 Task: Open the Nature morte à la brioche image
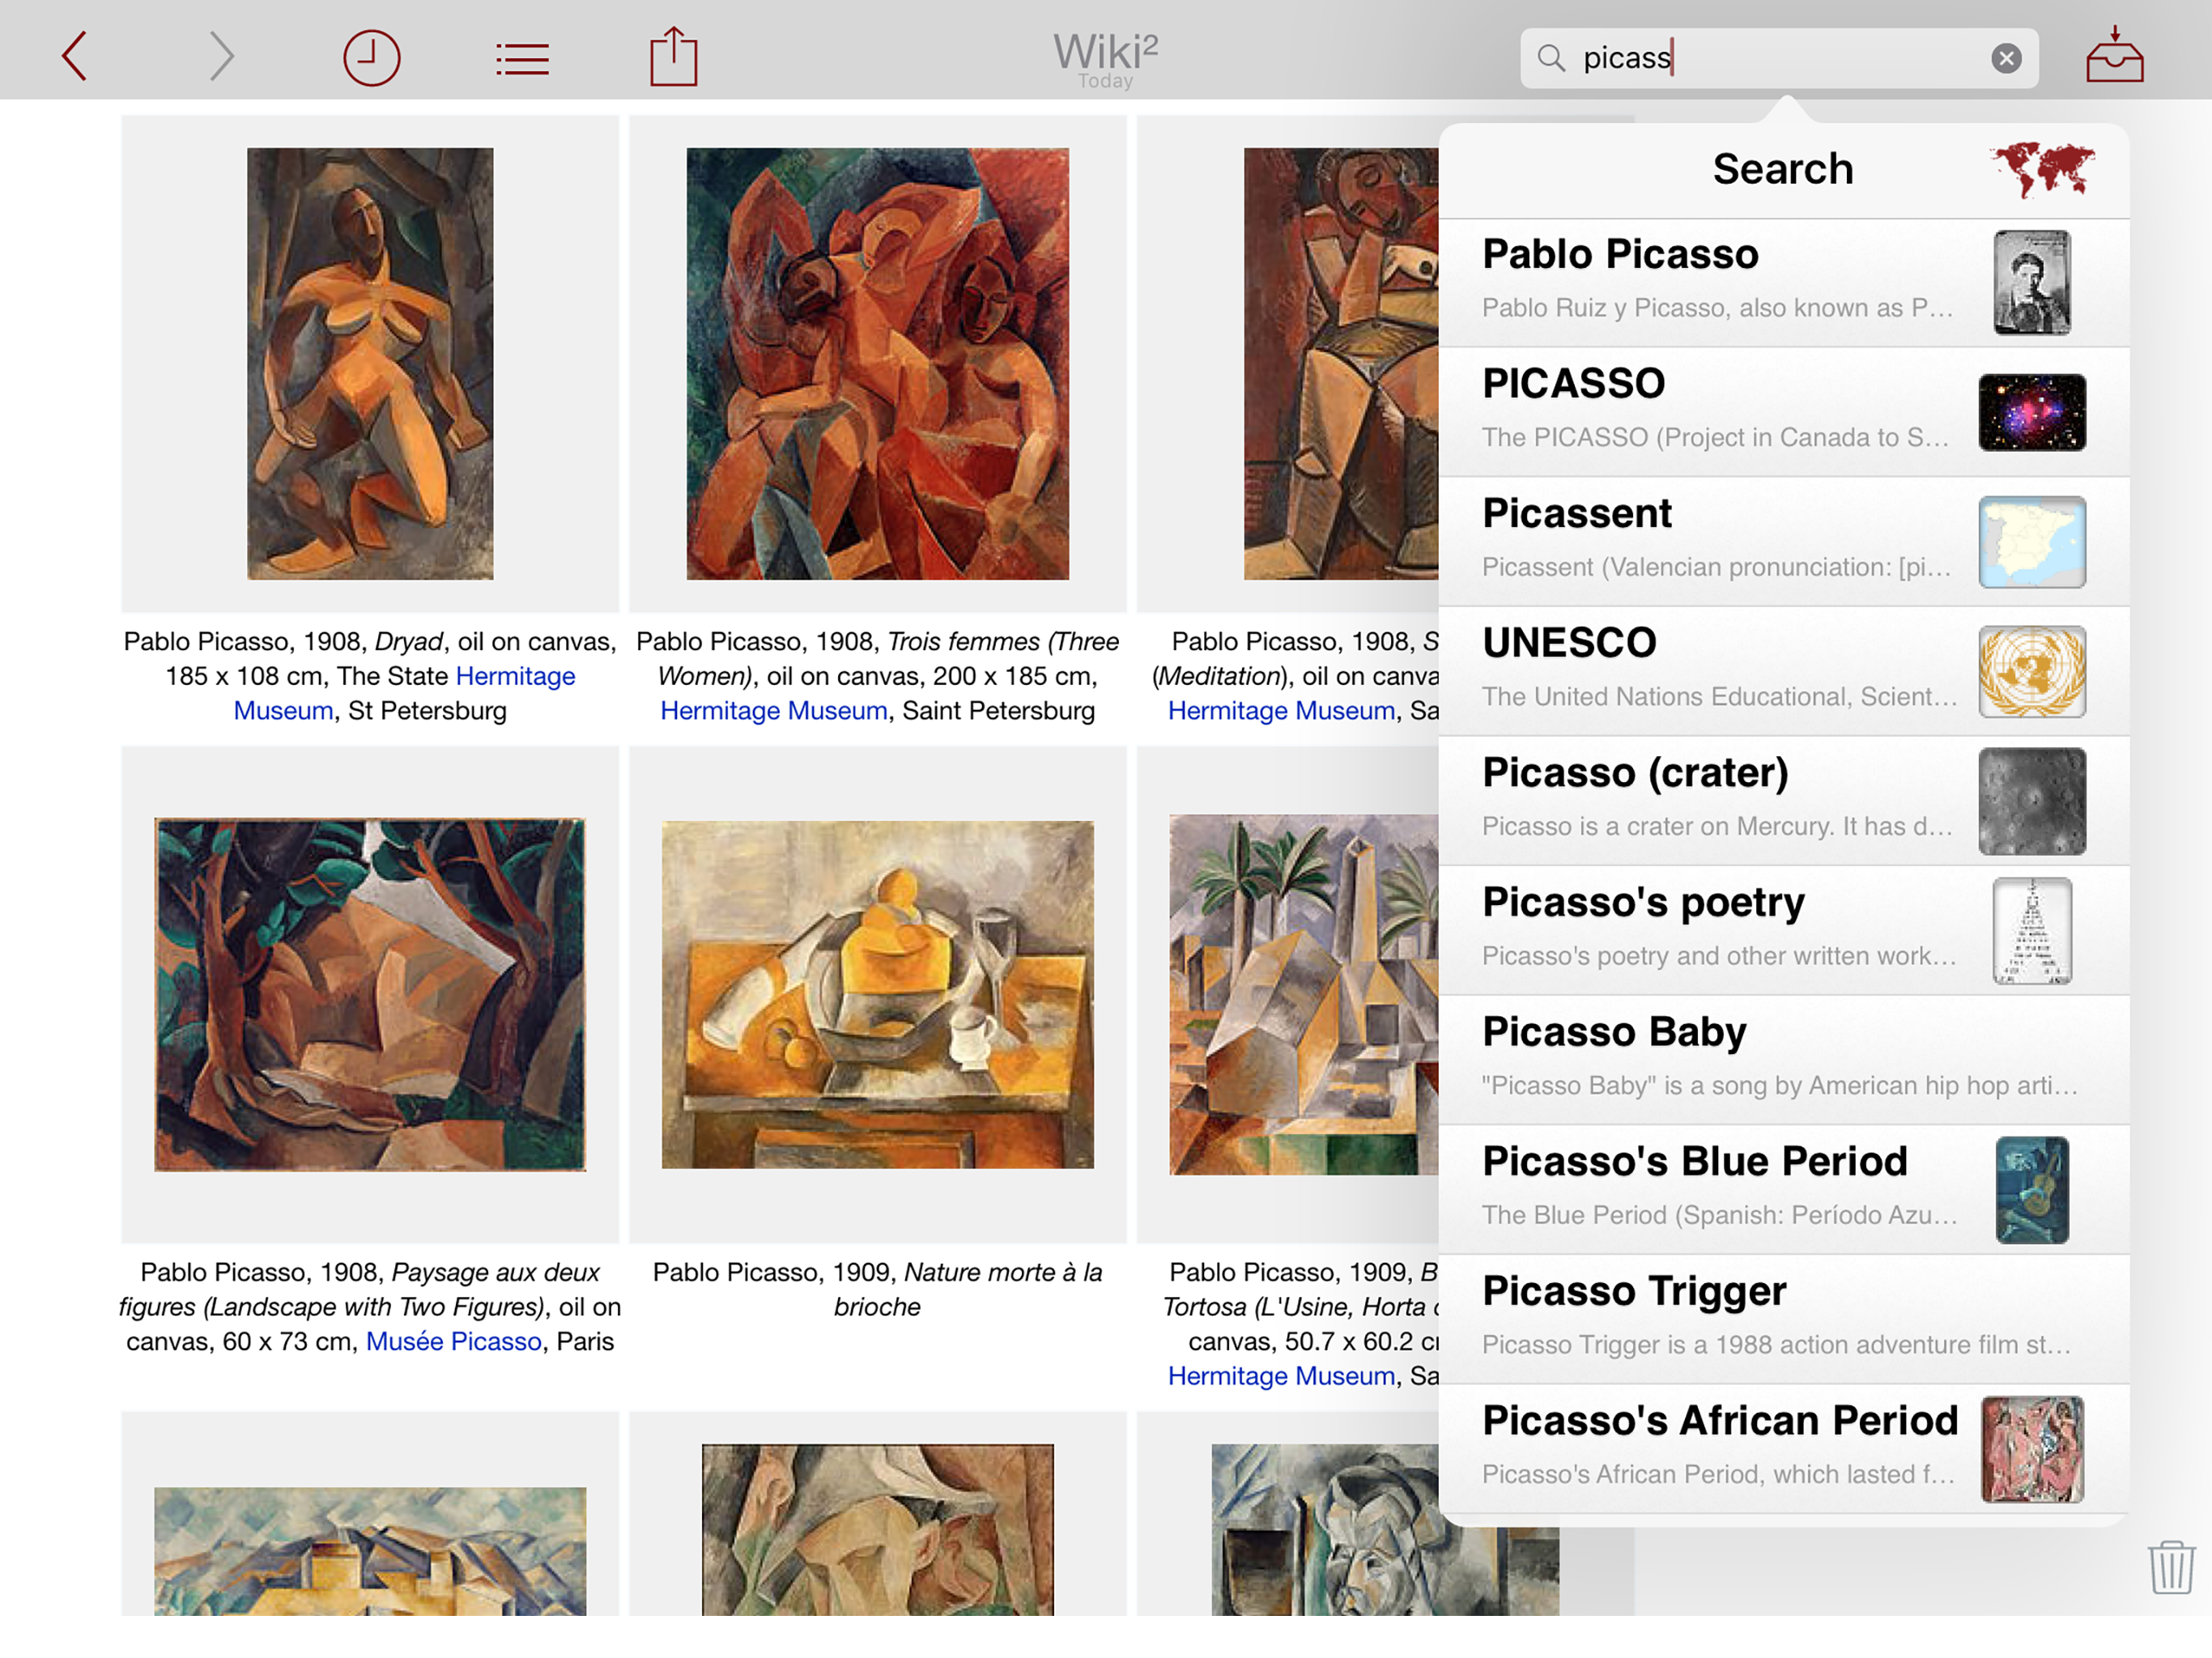pyautogui.click(x=877, y=995)
